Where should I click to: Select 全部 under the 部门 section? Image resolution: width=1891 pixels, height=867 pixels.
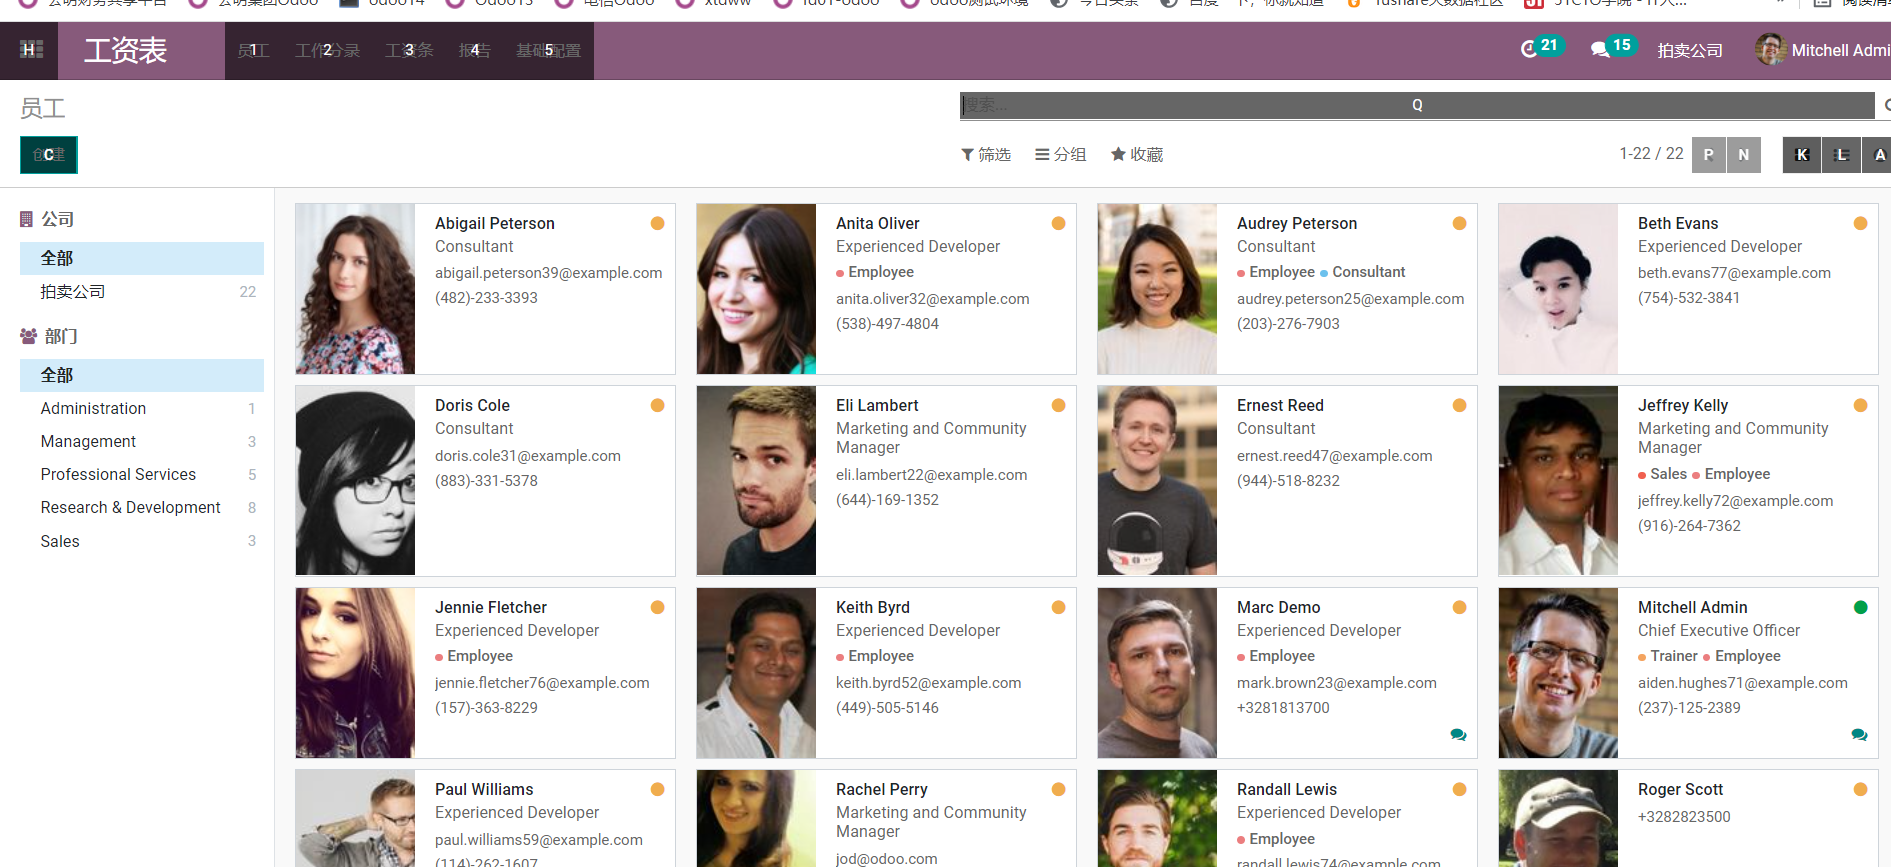coord(142,375)
